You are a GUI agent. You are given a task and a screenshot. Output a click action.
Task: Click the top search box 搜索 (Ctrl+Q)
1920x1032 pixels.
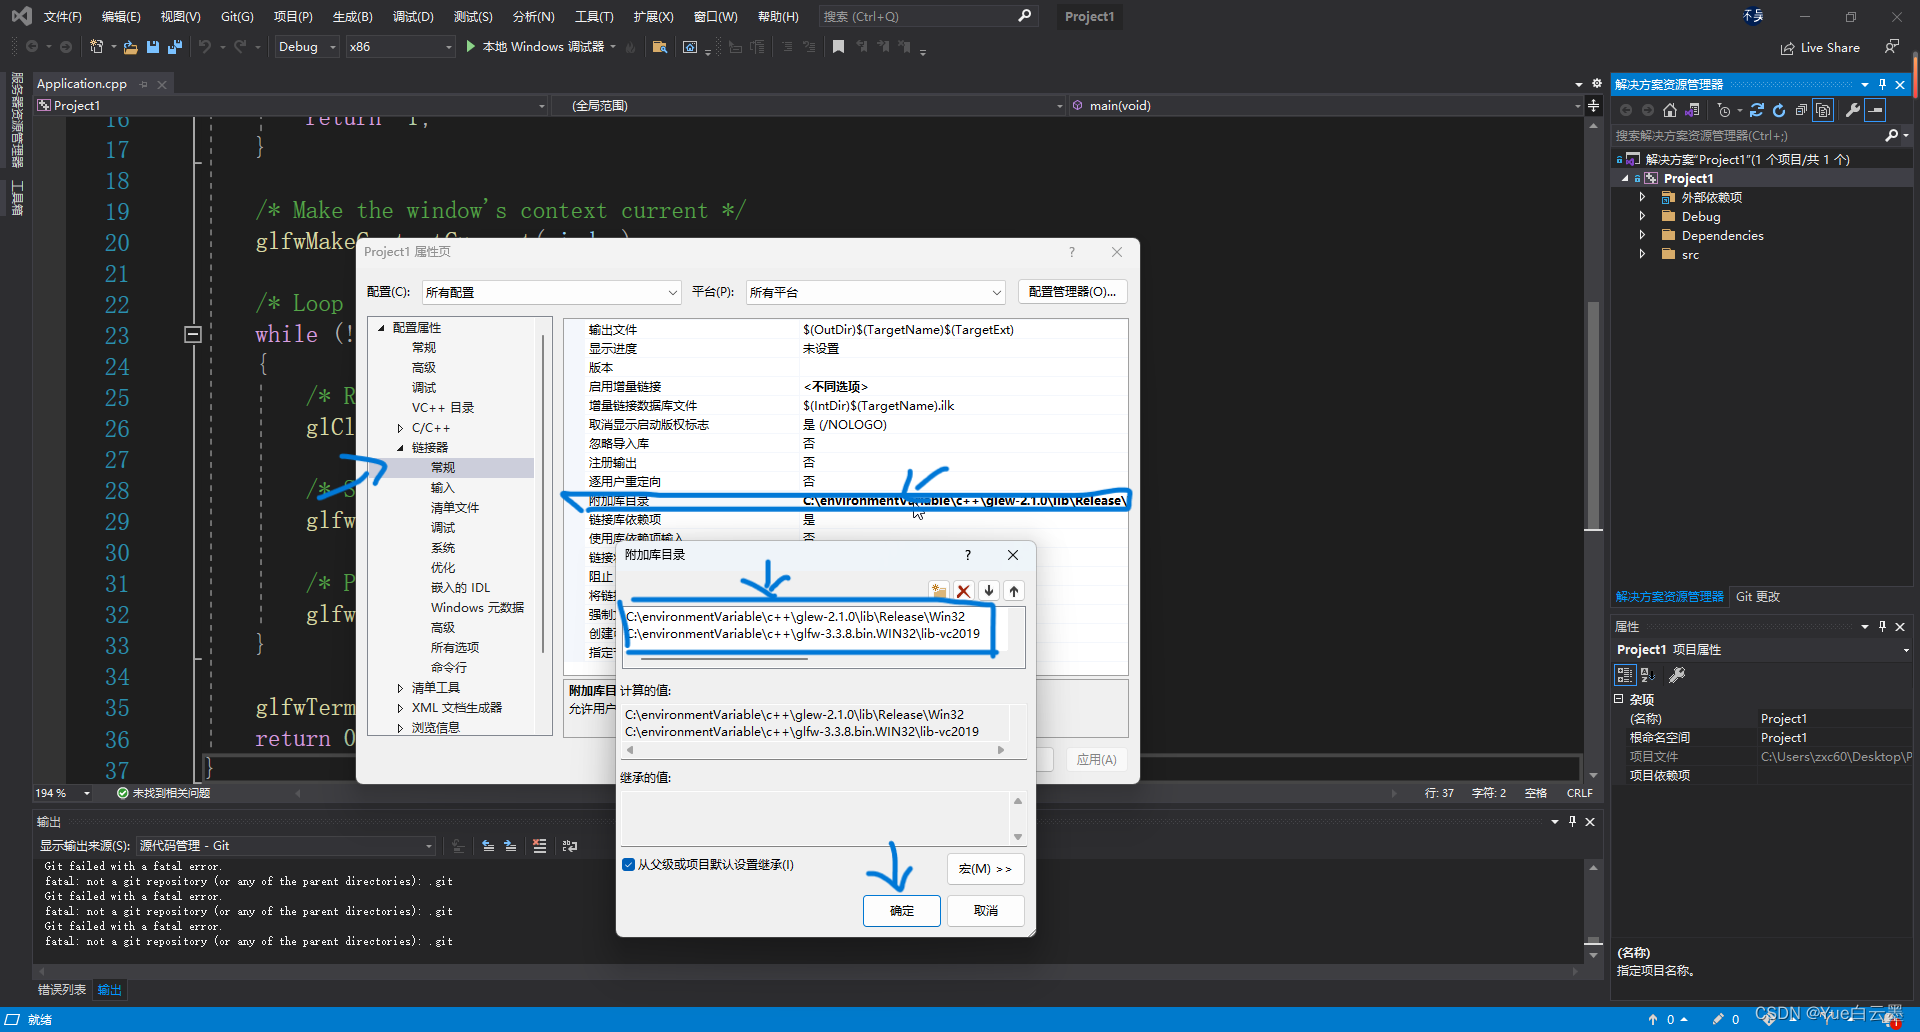pos(927,17)
